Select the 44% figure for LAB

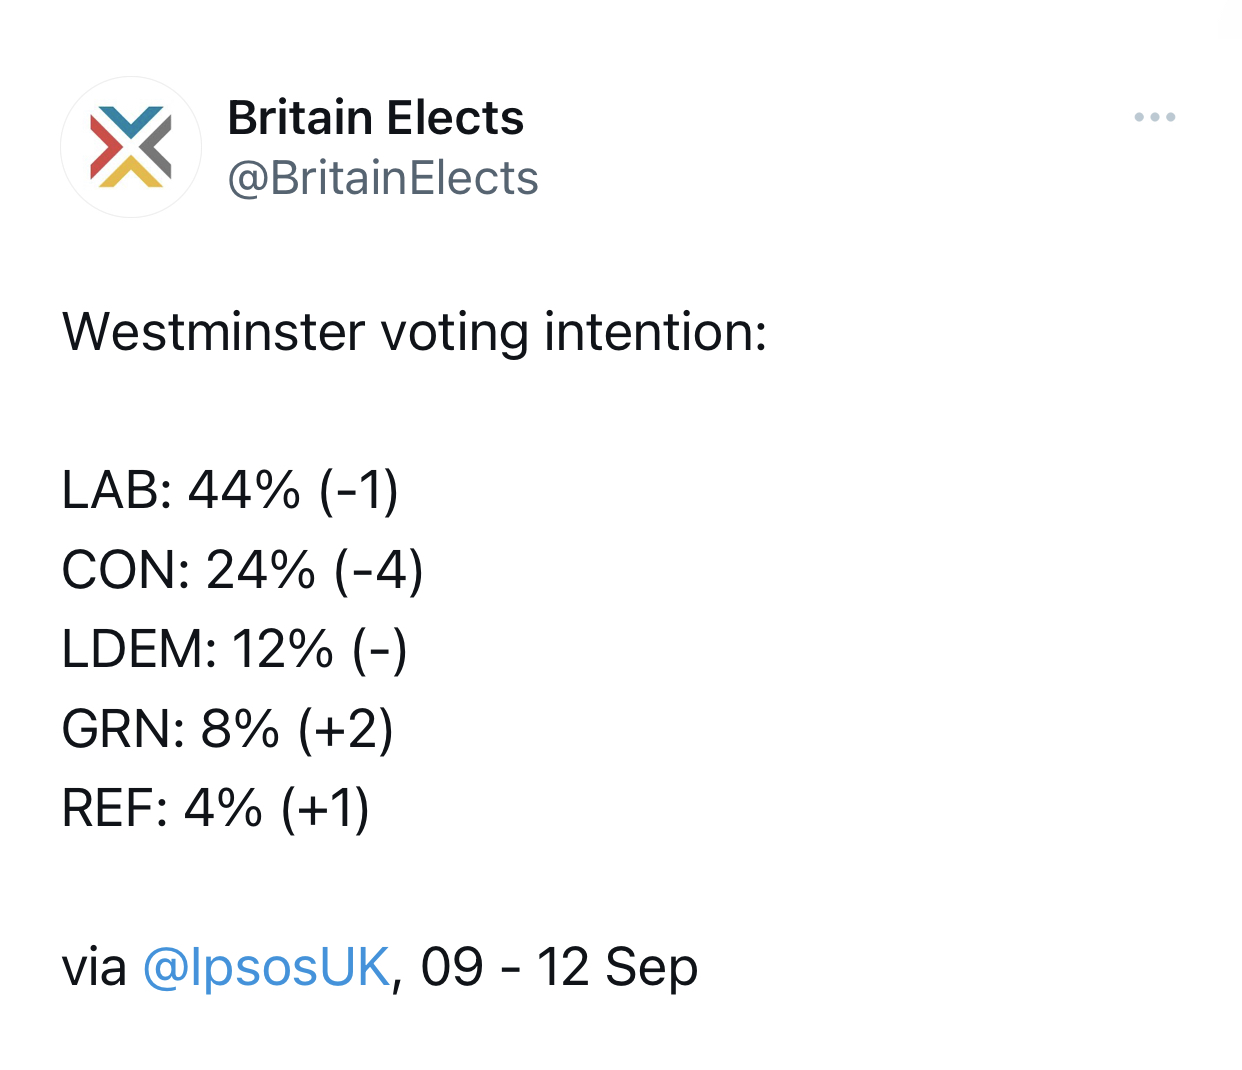click(x=244, y=490)
